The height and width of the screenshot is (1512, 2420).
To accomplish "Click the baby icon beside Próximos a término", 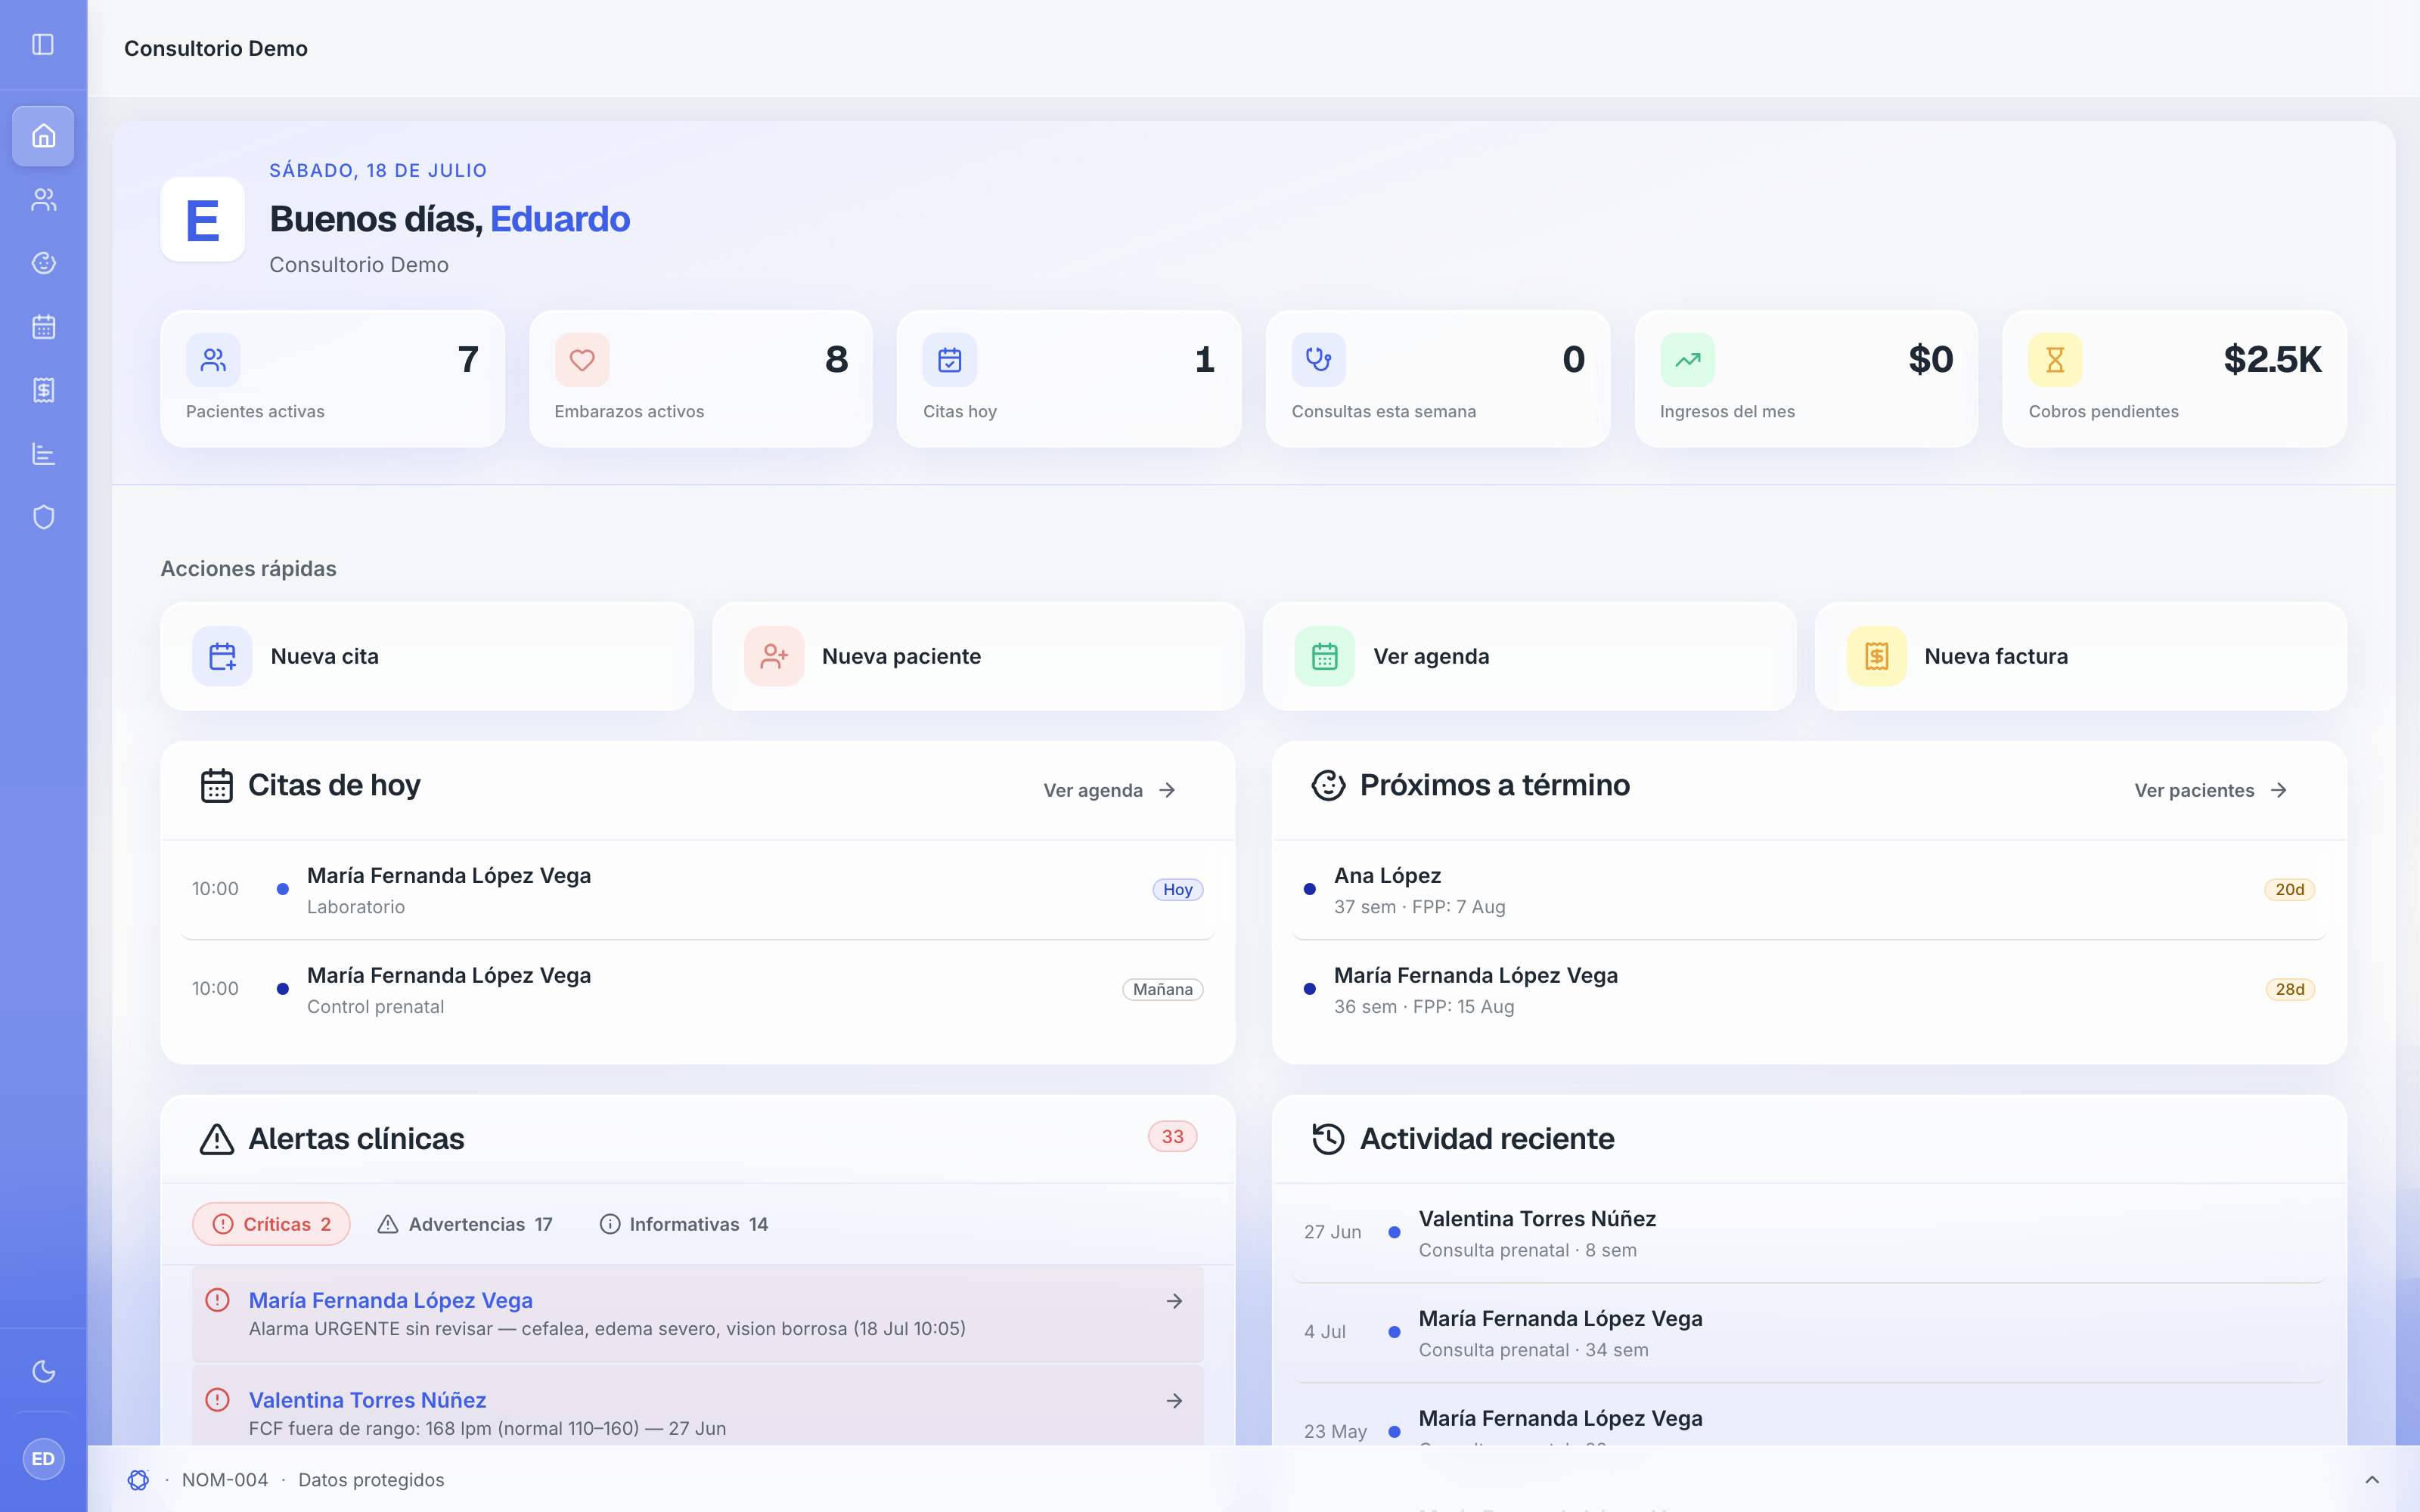I will [1328, 786].
